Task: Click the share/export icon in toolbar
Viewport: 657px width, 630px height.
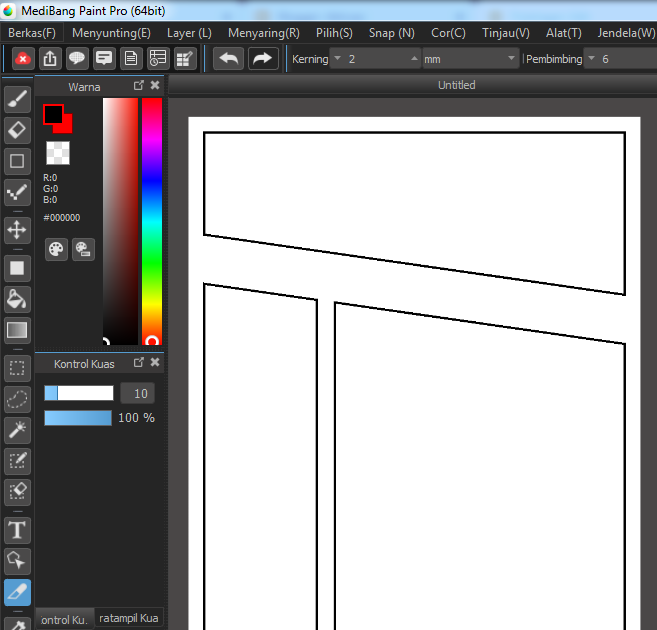Action: click(x=50, y=59)
